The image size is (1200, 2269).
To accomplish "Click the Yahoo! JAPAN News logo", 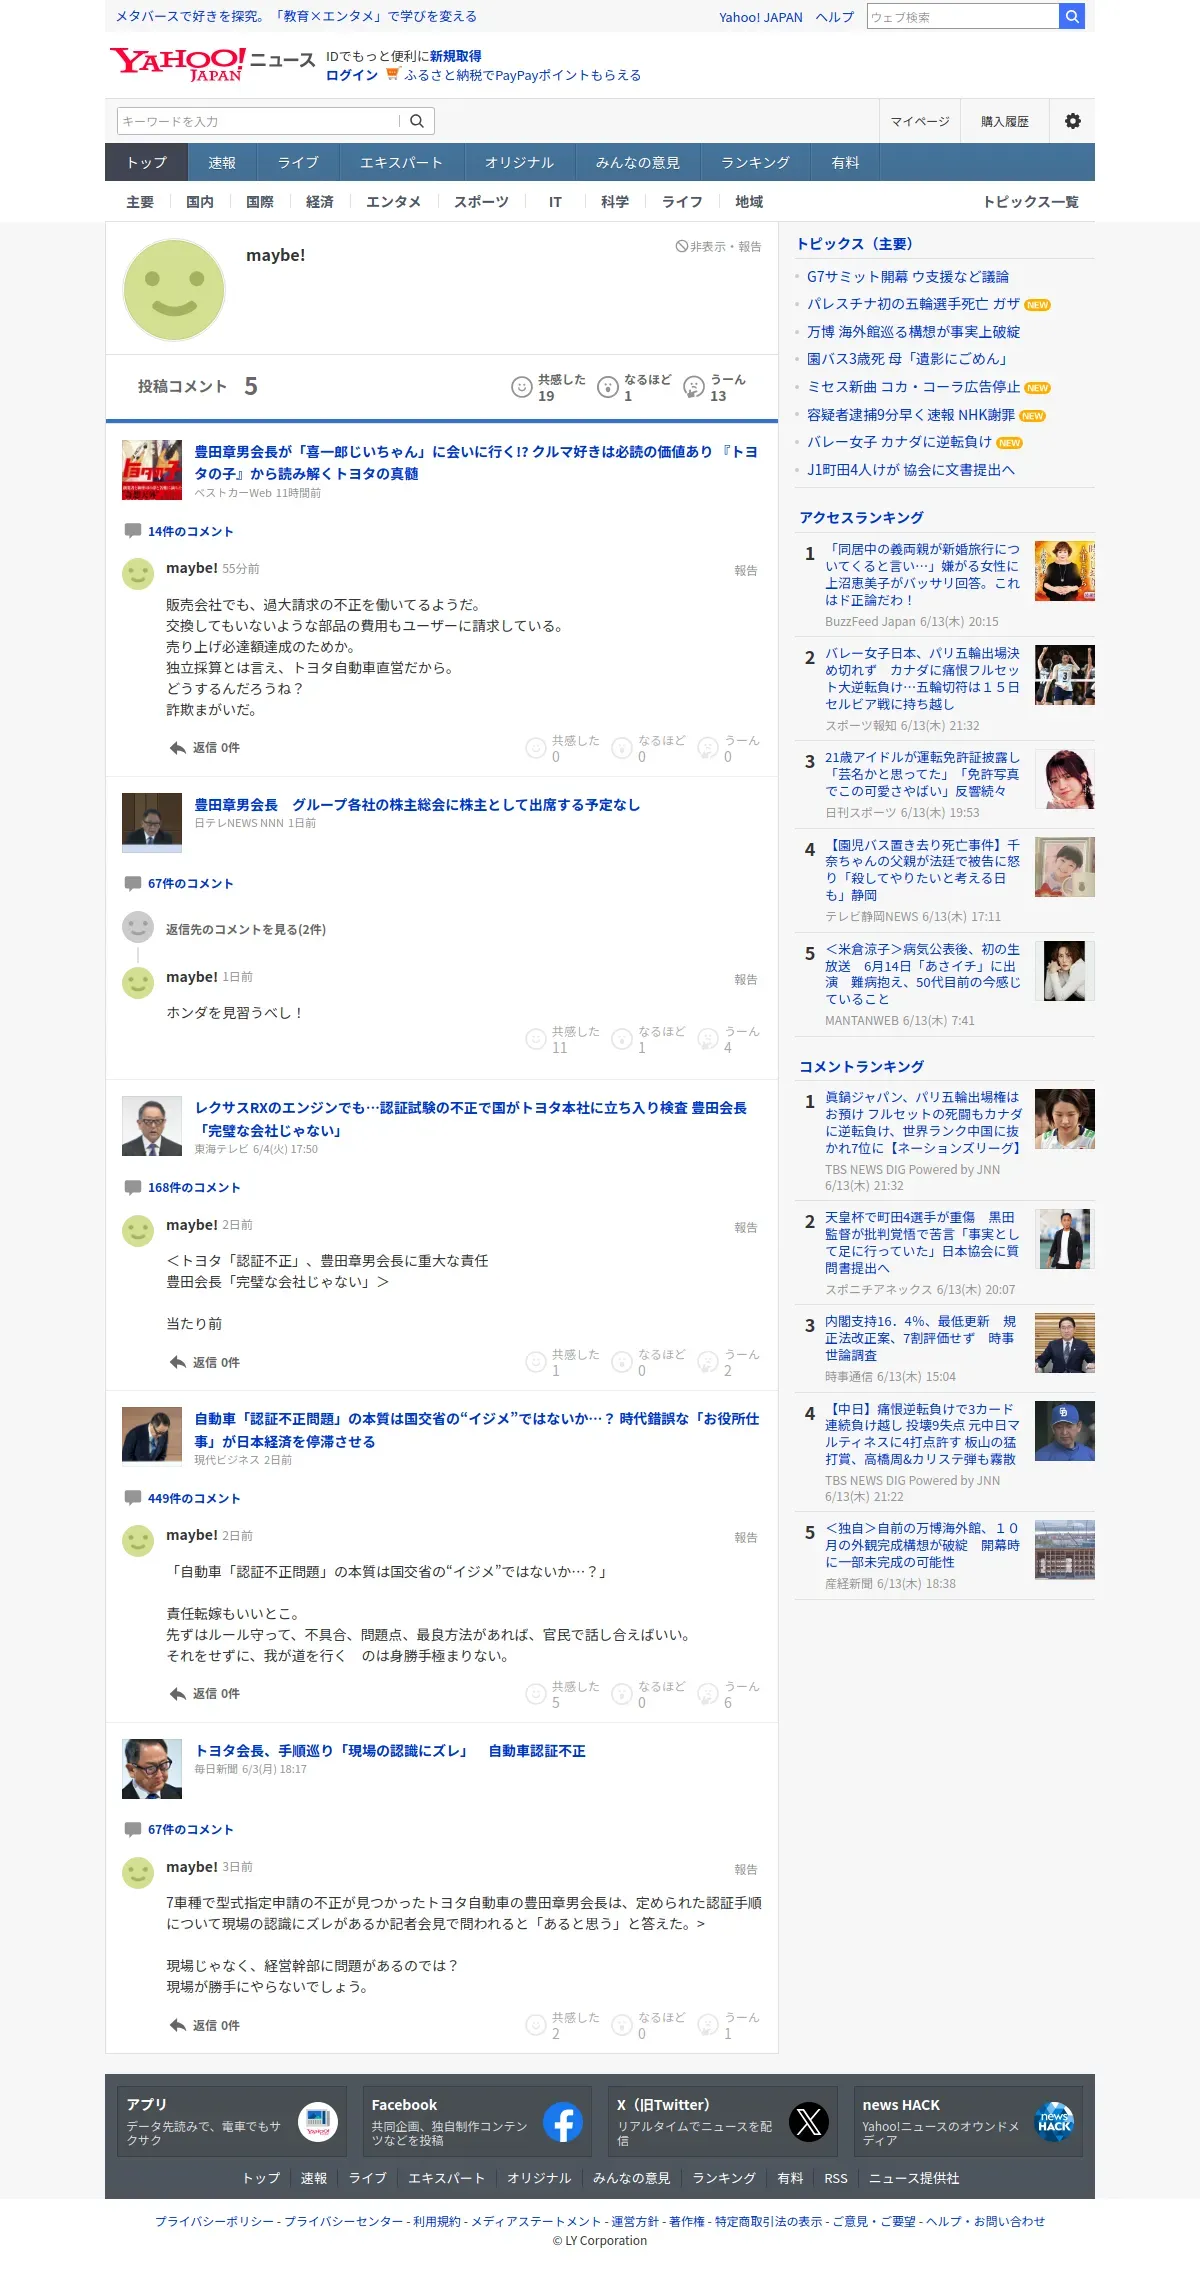I will tap(212, 64).
